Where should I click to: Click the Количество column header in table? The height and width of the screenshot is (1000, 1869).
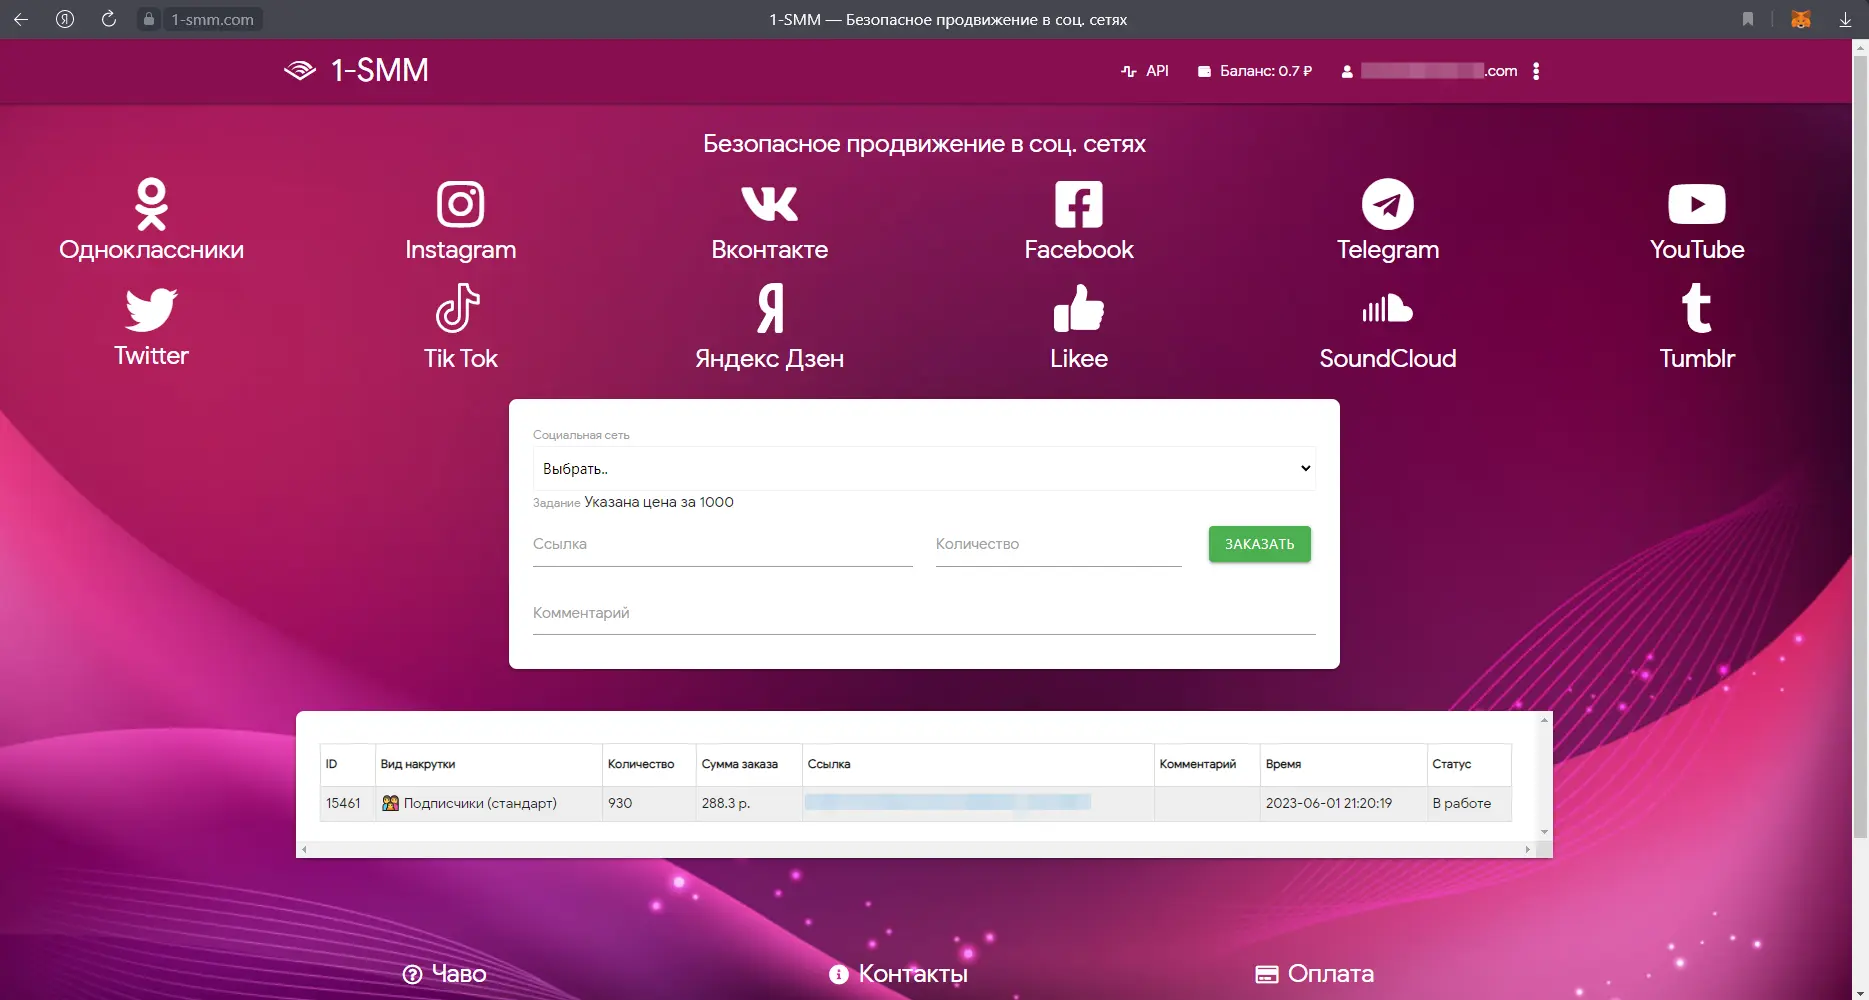point(649,764)
